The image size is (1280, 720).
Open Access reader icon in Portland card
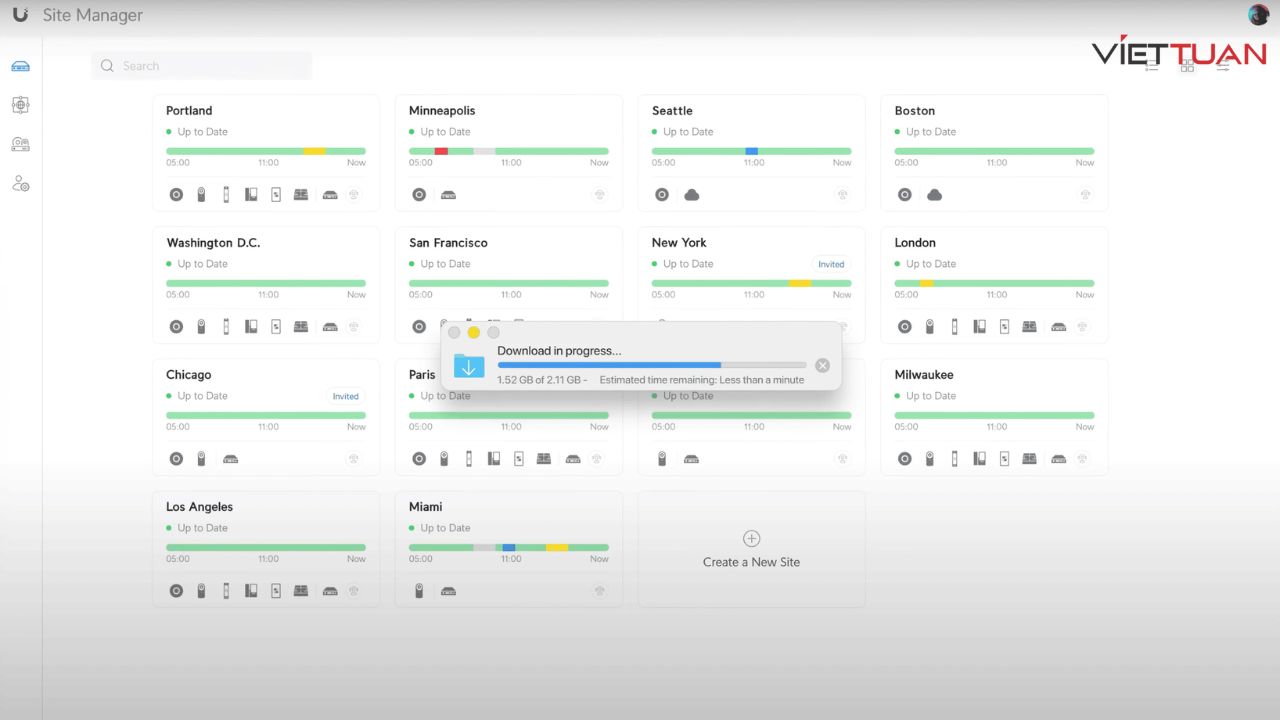tap(226, 195)
